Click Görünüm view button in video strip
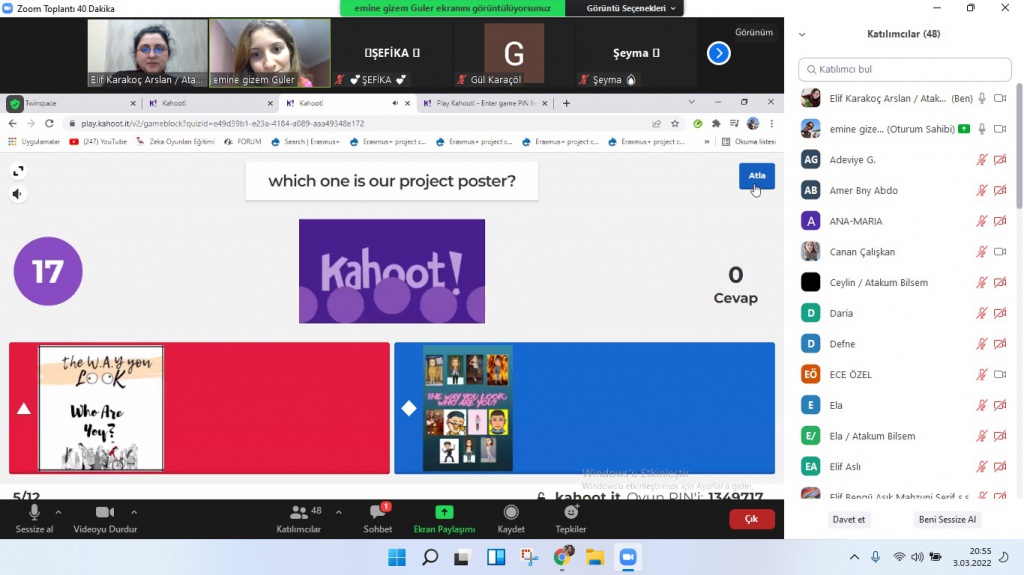 754,32
